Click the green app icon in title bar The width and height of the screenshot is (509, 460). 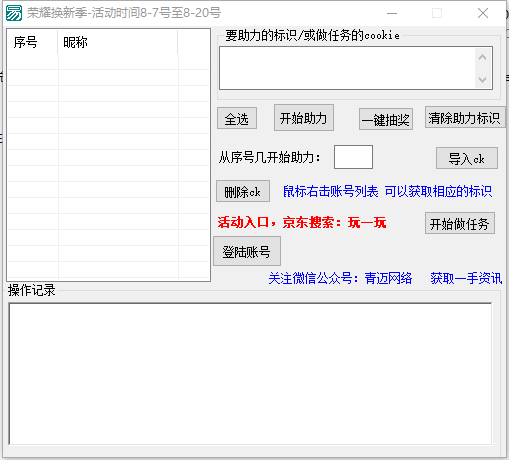coord(14,13)
